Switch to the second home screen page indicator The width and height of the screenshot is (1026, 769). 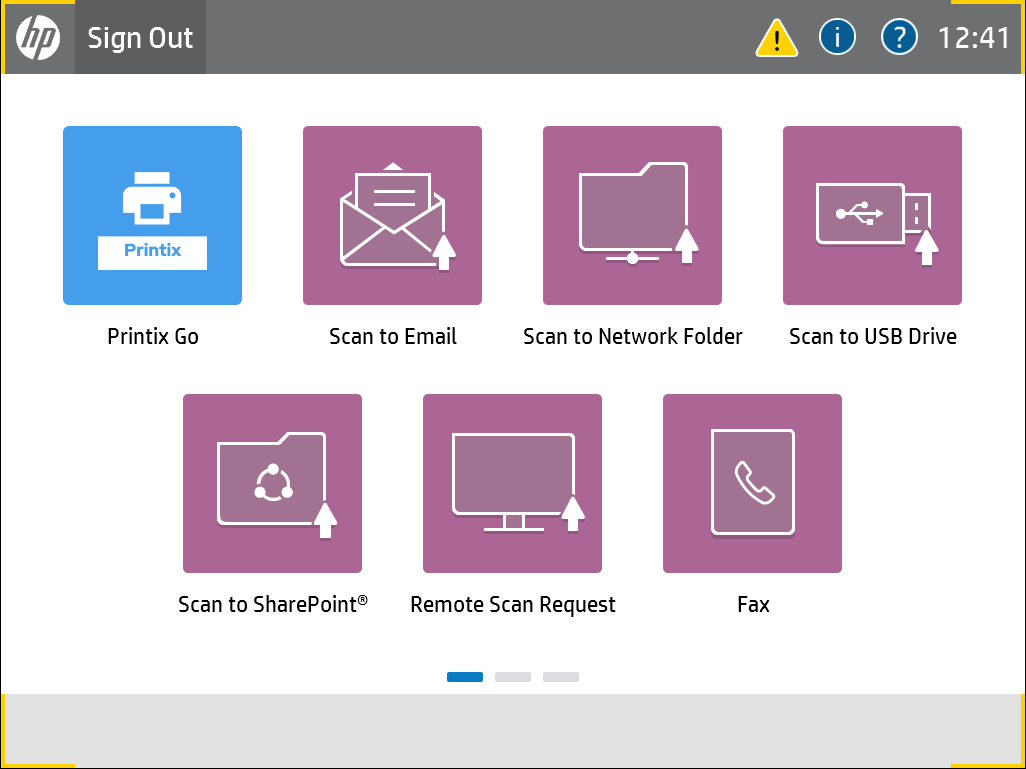(x=513, y=677)
